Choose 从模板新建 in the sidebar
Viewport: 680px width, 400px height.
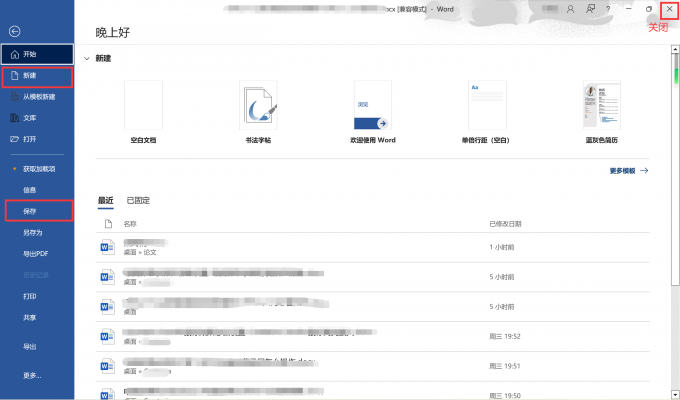tap(37, 97)
